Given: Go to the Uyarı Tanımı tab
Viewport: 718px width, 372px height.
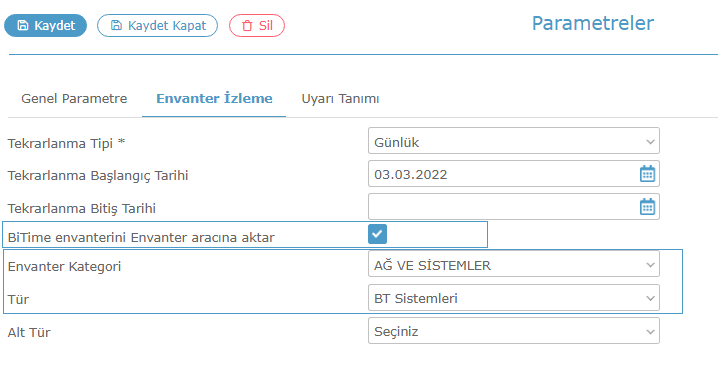Looking at the screenshot, I should pyautogui.click(x=340, y=99).
